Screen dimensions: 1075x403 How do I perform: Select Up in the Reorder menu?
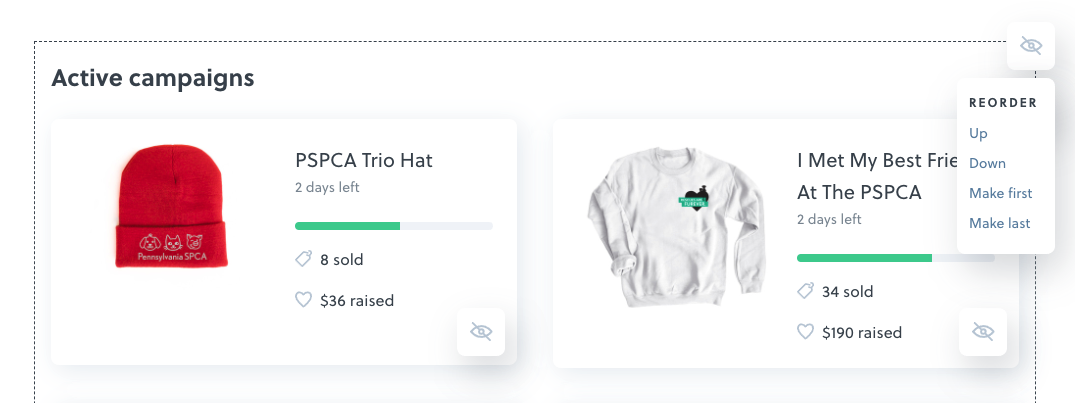978,133
